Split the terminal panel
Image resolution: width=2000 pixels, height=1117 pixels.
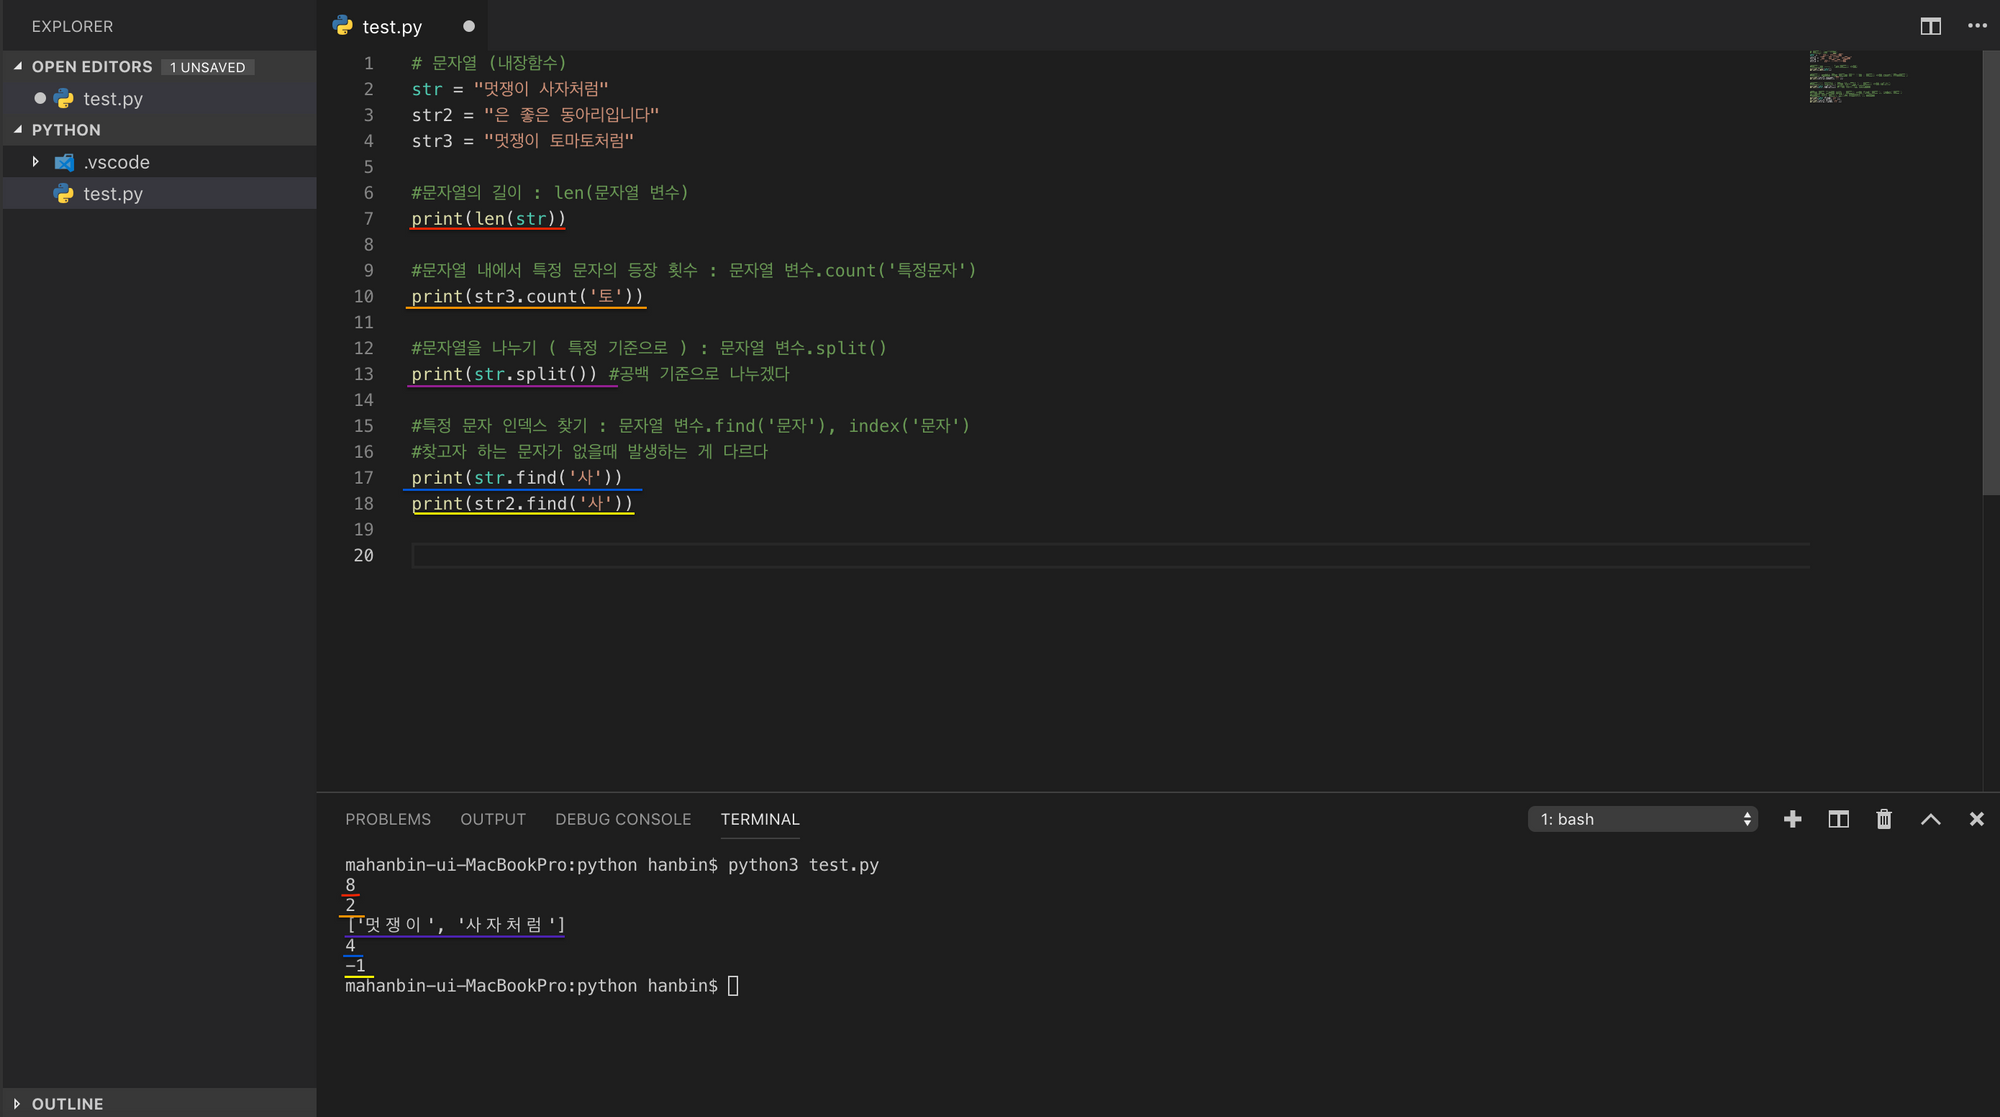pos(1838,819)
